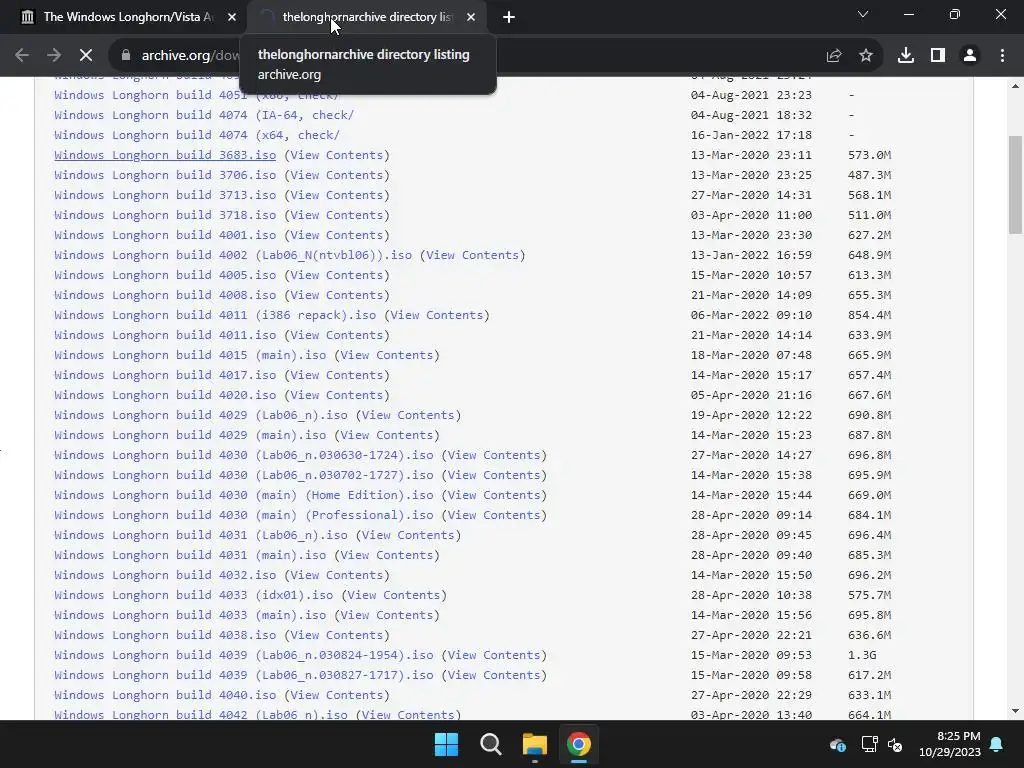Click the browser forward arrow

coord(54,56)
